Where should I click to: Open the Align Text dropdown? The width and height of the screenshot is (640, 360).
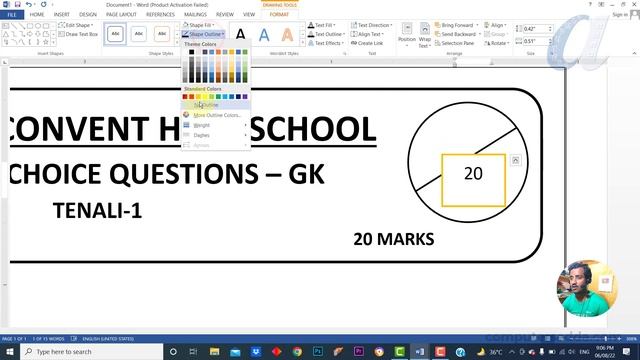367,34
